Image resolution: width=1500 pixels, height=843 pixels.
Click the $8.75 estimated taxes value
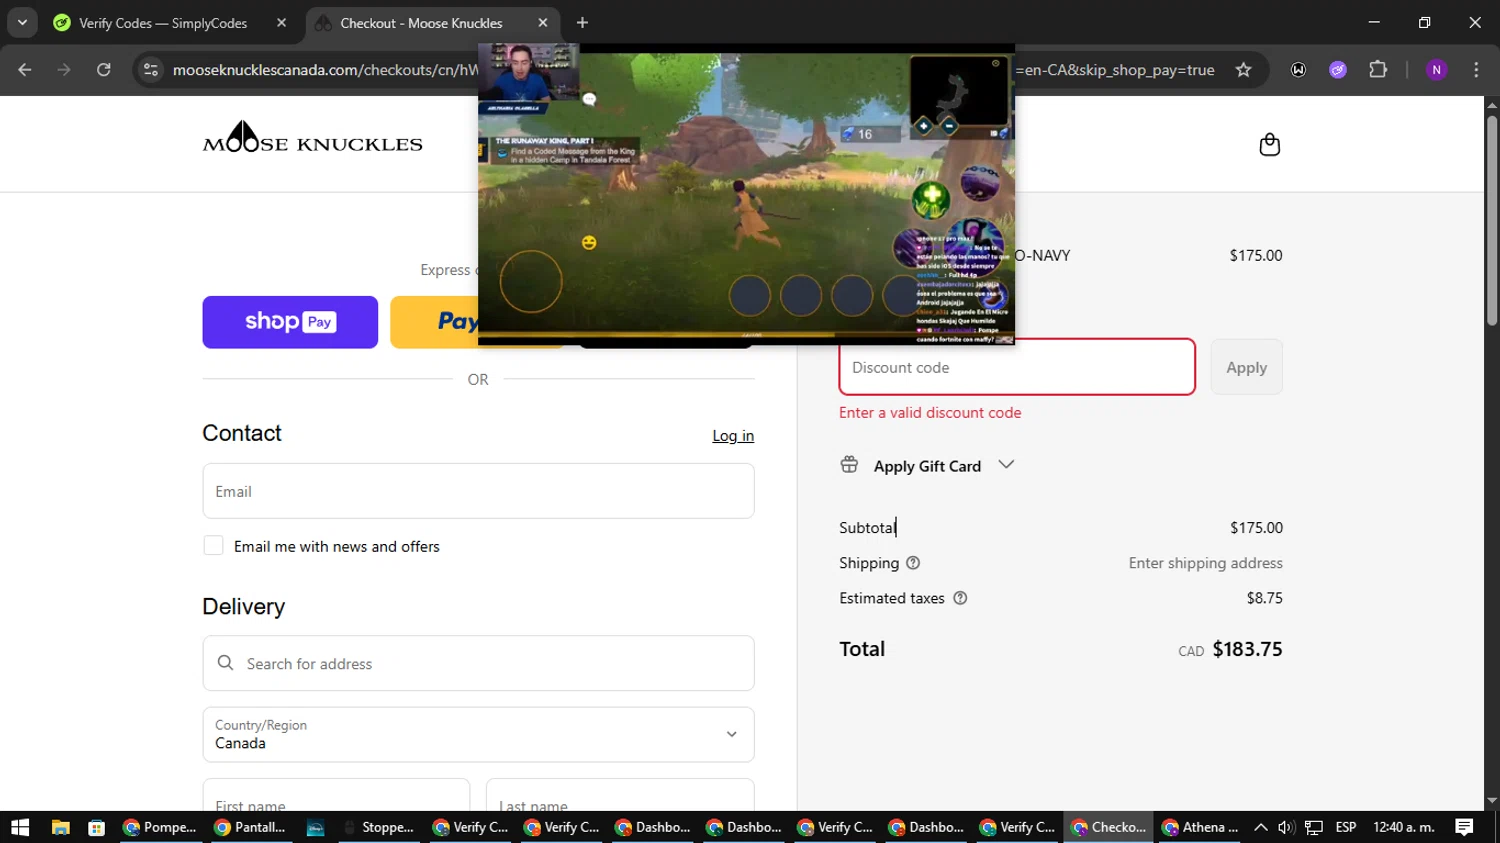click(x=1264, y=598)
